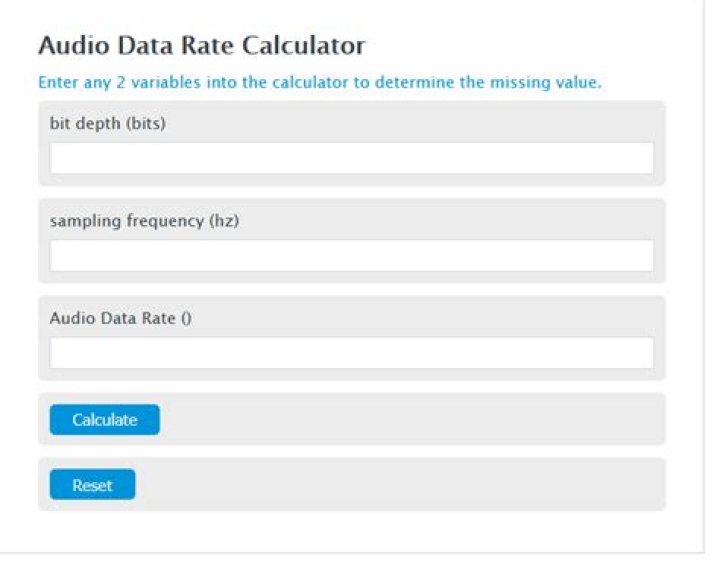Click empty grey area right of Reset button
This screenshot has height=561, width=720.
coord(400,485)
